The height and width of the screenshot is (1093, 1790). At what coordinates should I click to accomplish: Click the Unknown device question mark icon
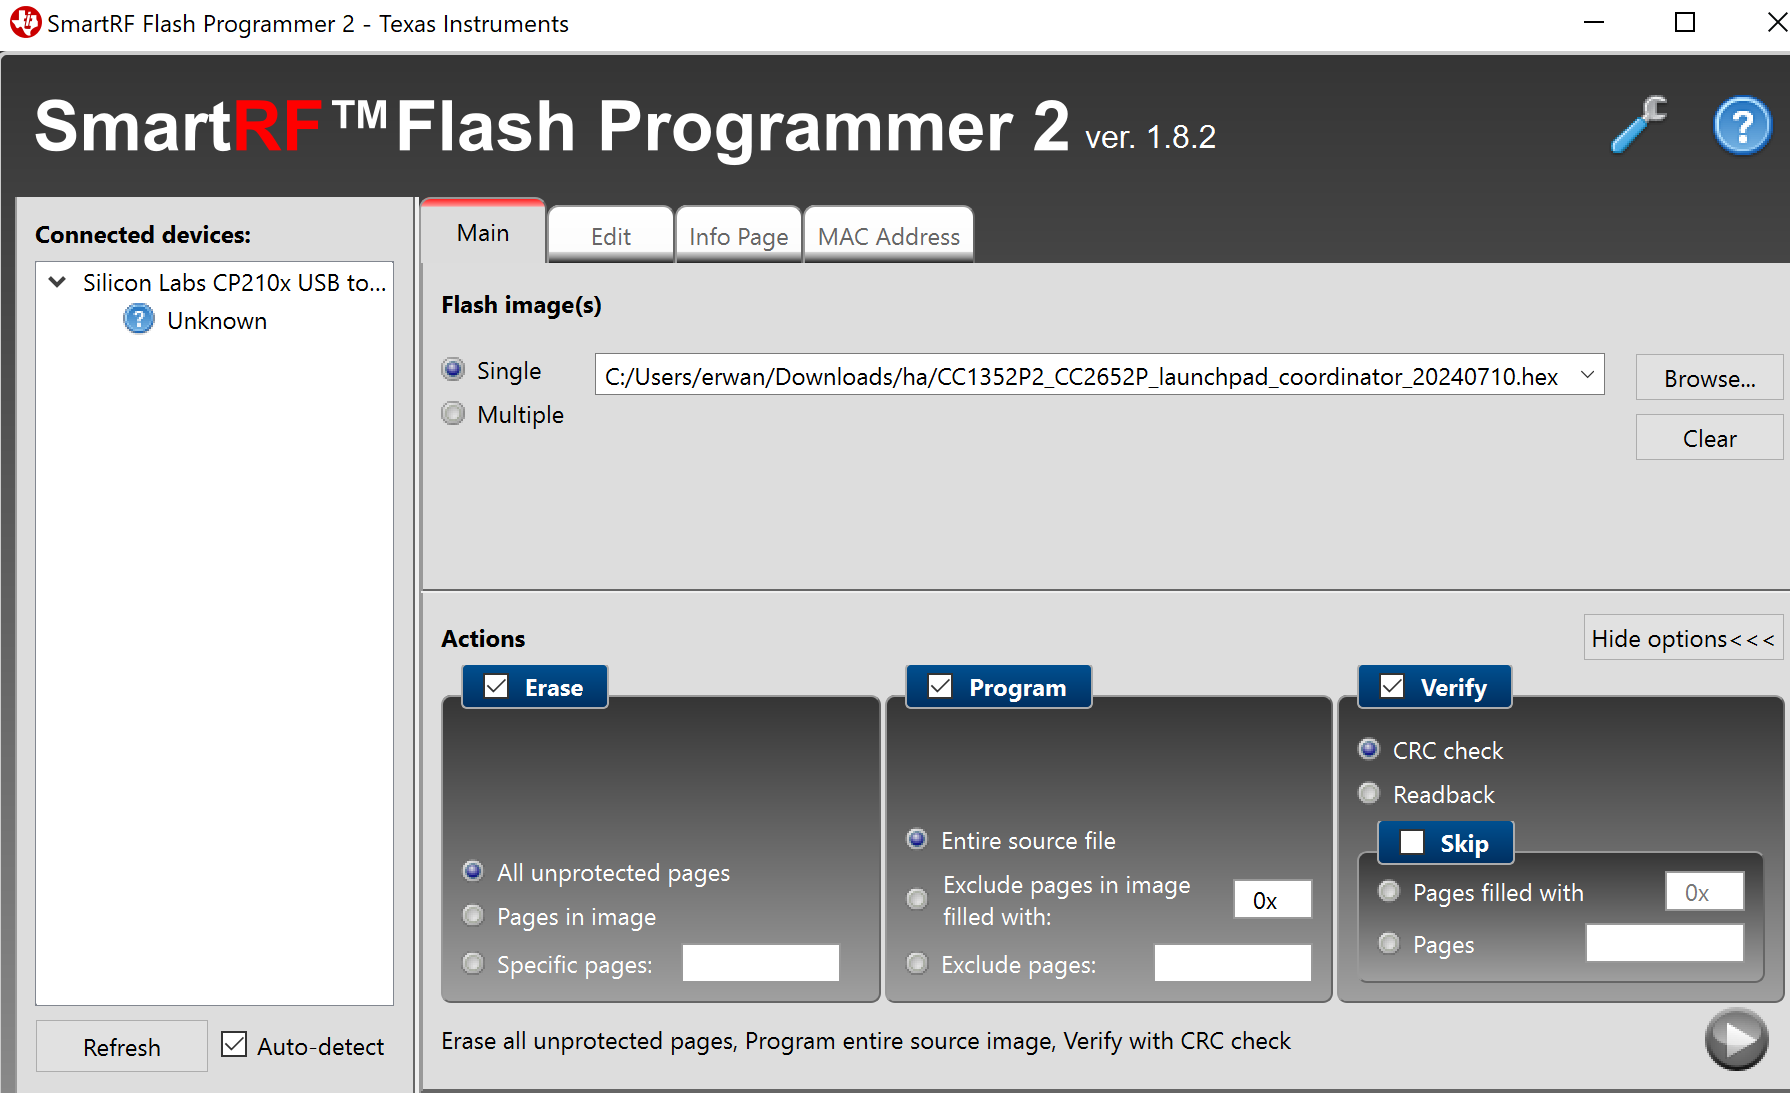pyautogui.click(x=138, y=320)
